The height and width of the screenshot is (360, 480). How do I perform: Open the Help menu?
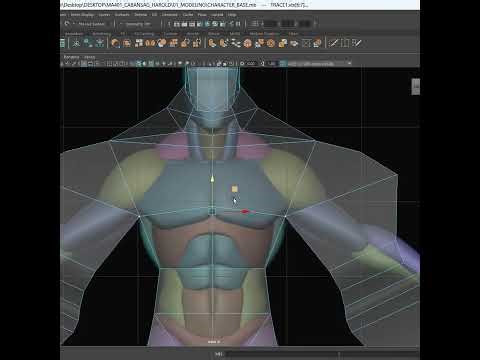(232, 15)
